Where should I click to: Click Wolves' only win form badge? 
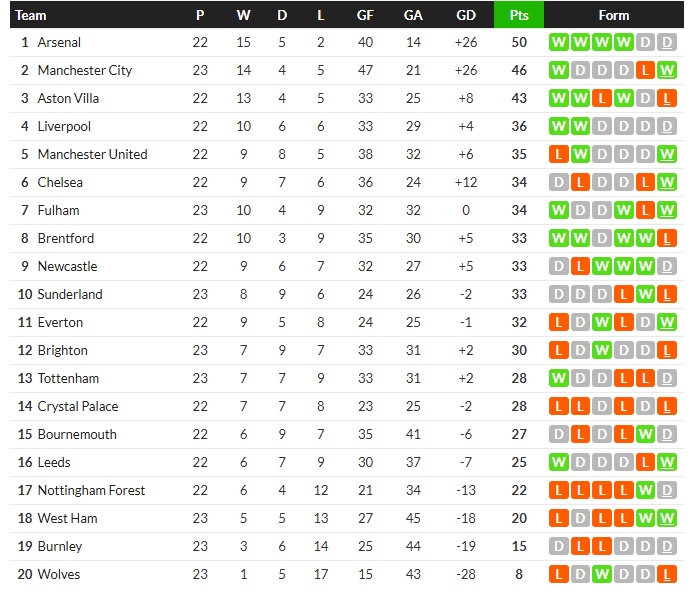point(602,575)
